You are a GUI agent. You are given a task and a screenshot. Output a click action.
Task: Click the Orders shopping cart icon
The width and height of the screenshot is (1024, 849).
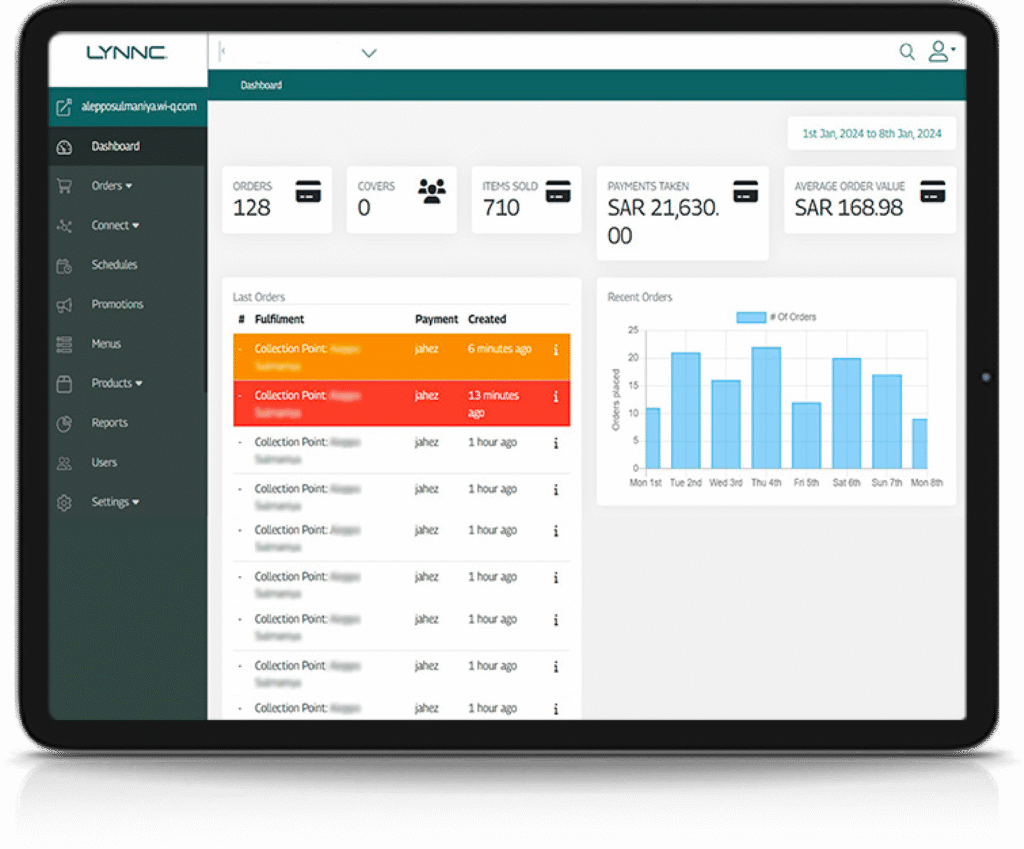[x=64, y=186]
